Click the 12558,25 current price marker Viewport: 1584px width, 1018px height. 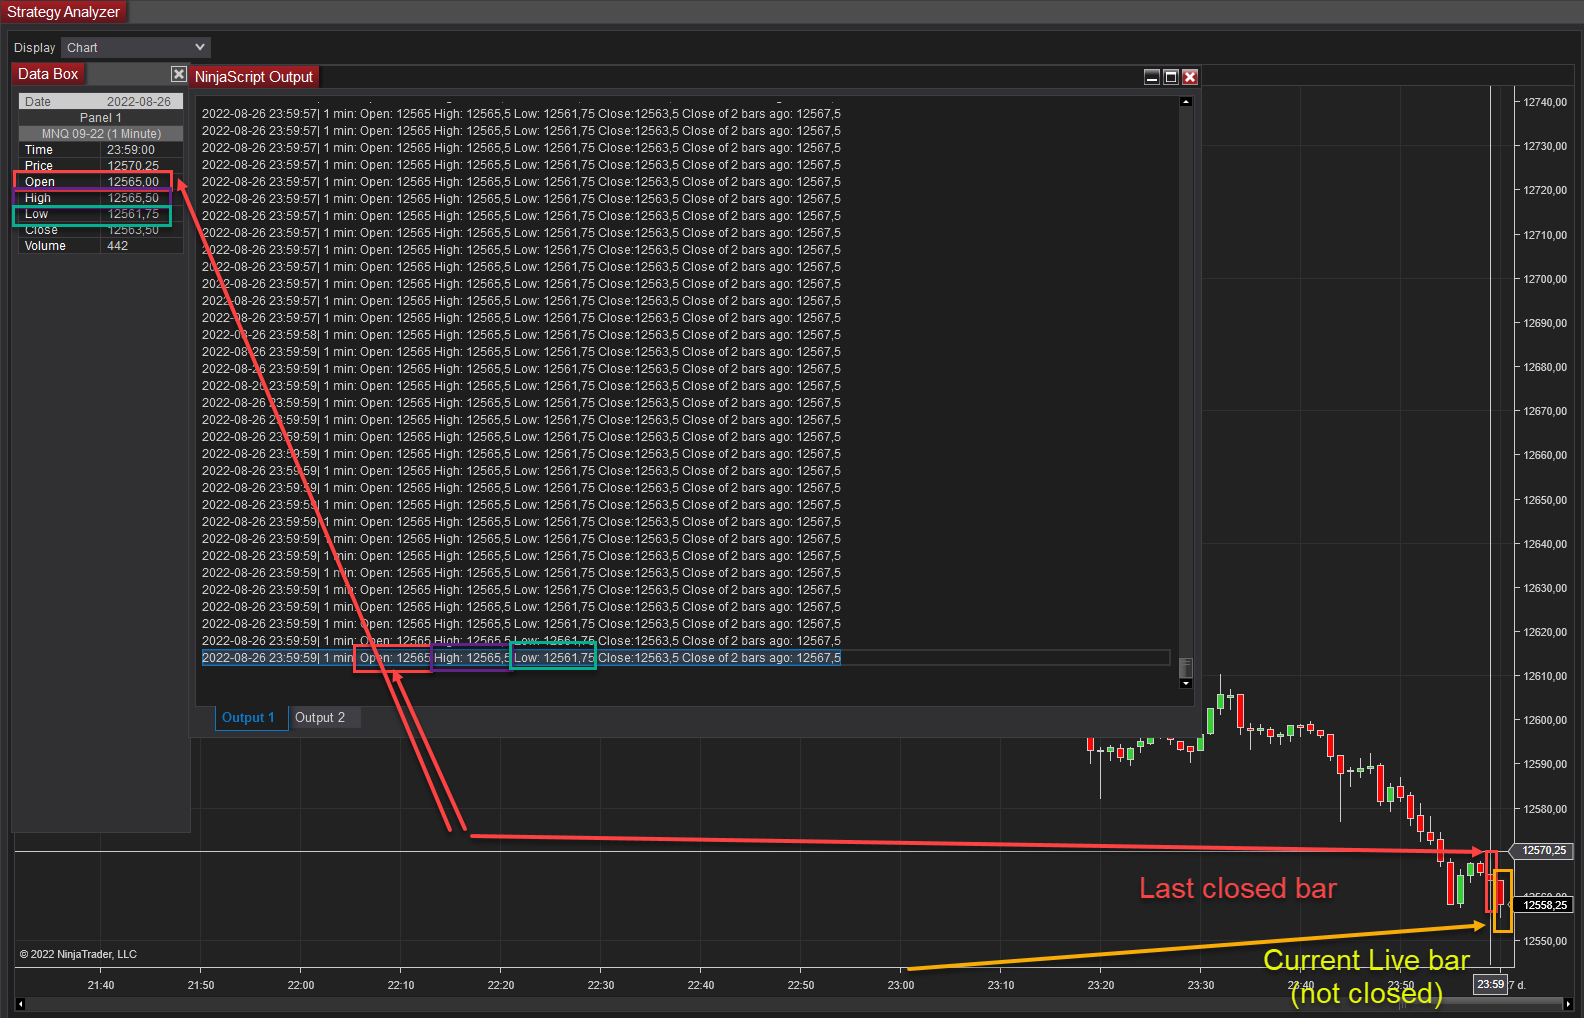[1545, 905]
